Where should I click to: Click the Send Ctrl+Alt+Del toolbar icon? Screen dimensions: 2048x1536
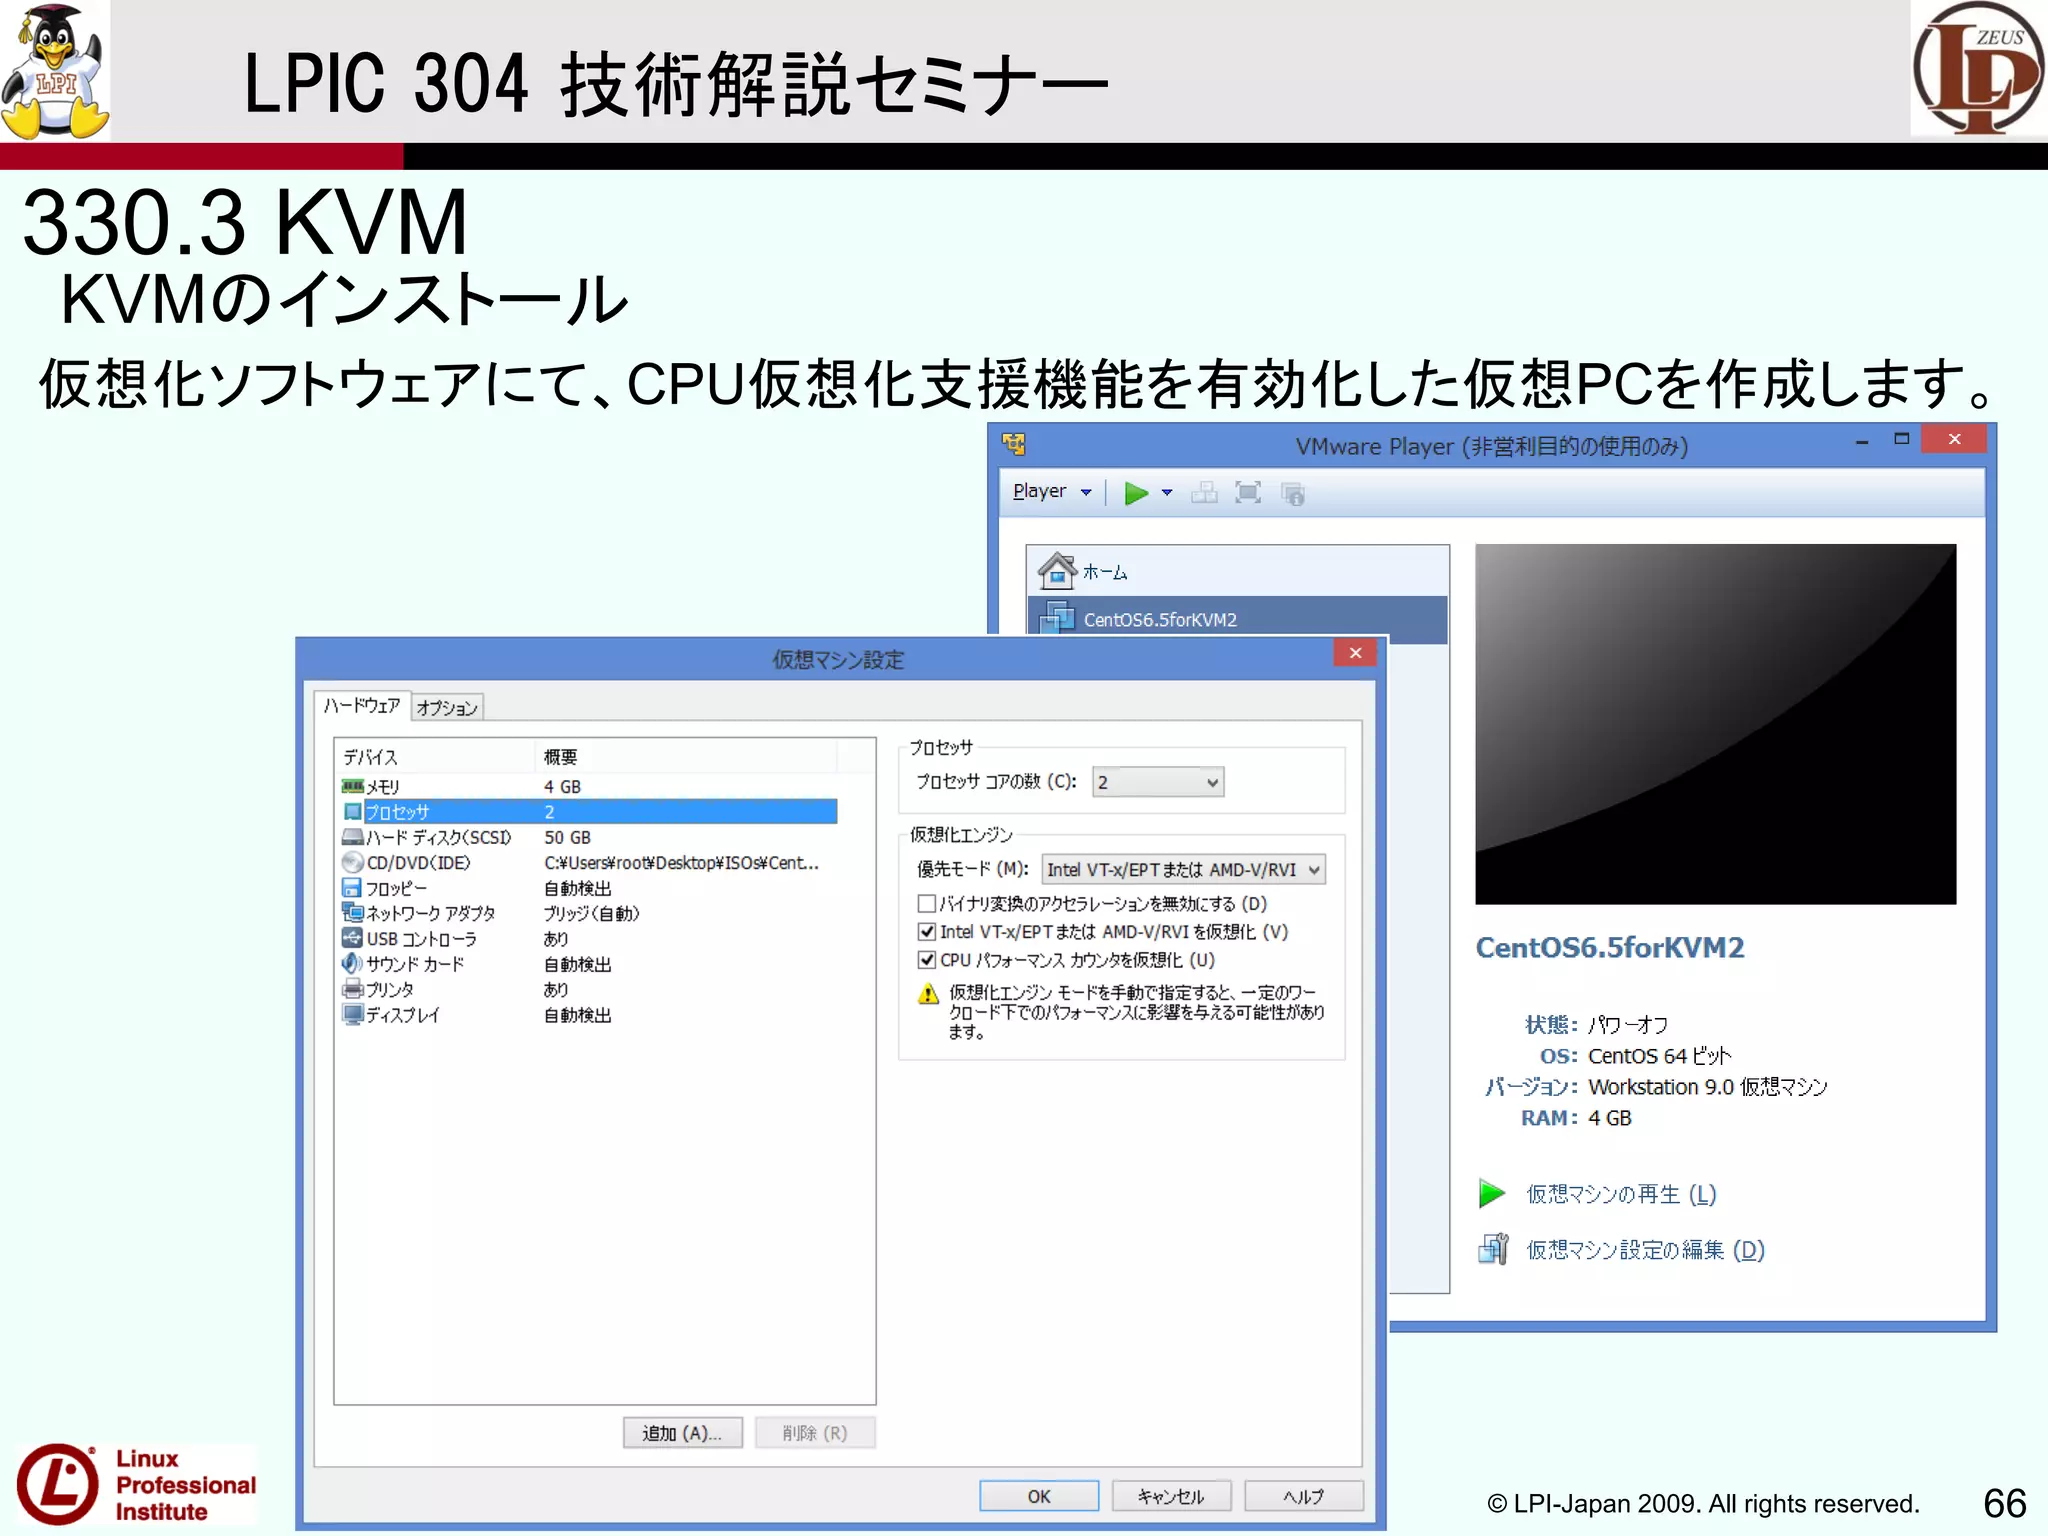pyautogui.click(x=1204, y=493)
